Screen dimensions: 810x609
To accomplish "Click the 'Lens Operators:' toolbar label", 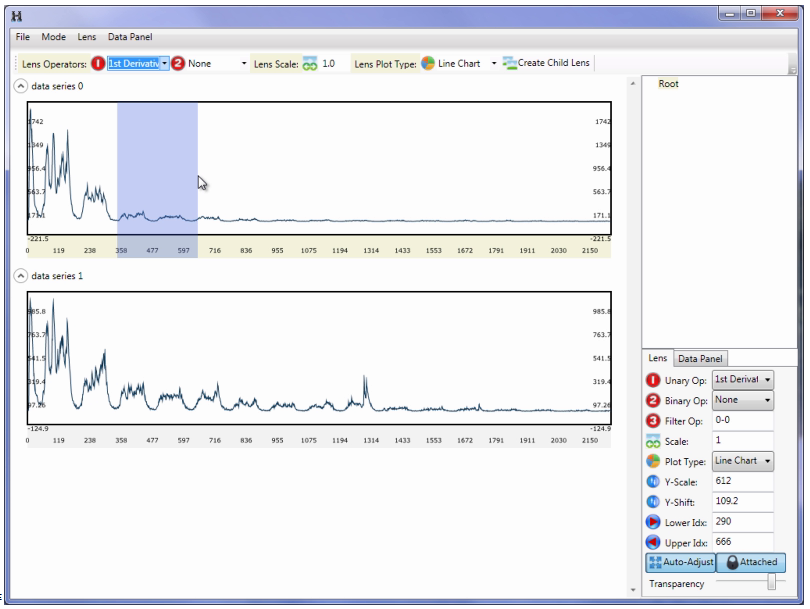I will pyautogui.click(x=54, y=64).
